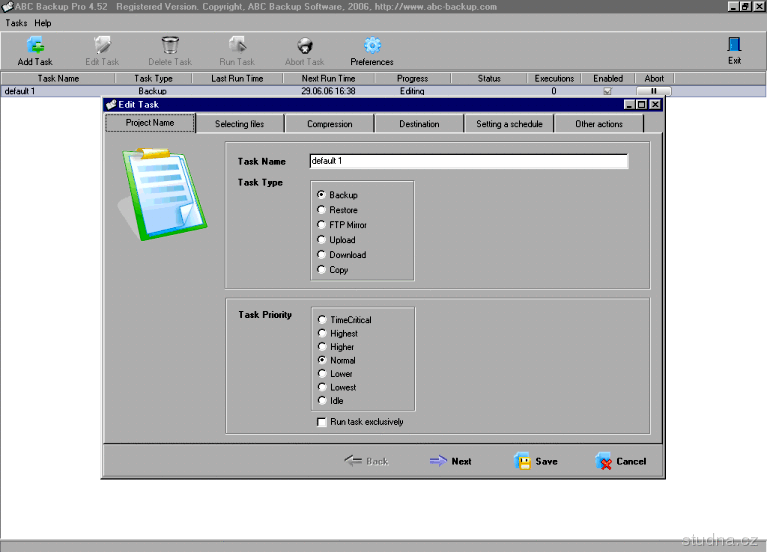767x552 pixels.
Task: Enable Run task exclusively checkbox
Action: (321, 422)
